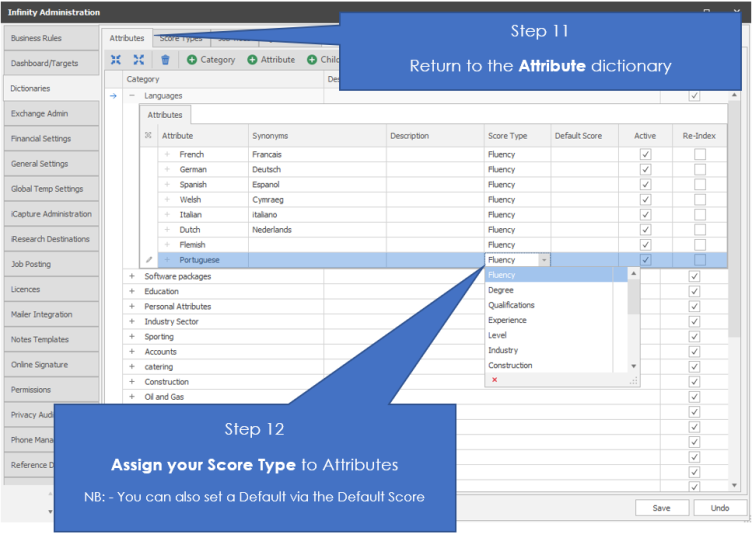Open the Business Rules section

tap(50, 38)
